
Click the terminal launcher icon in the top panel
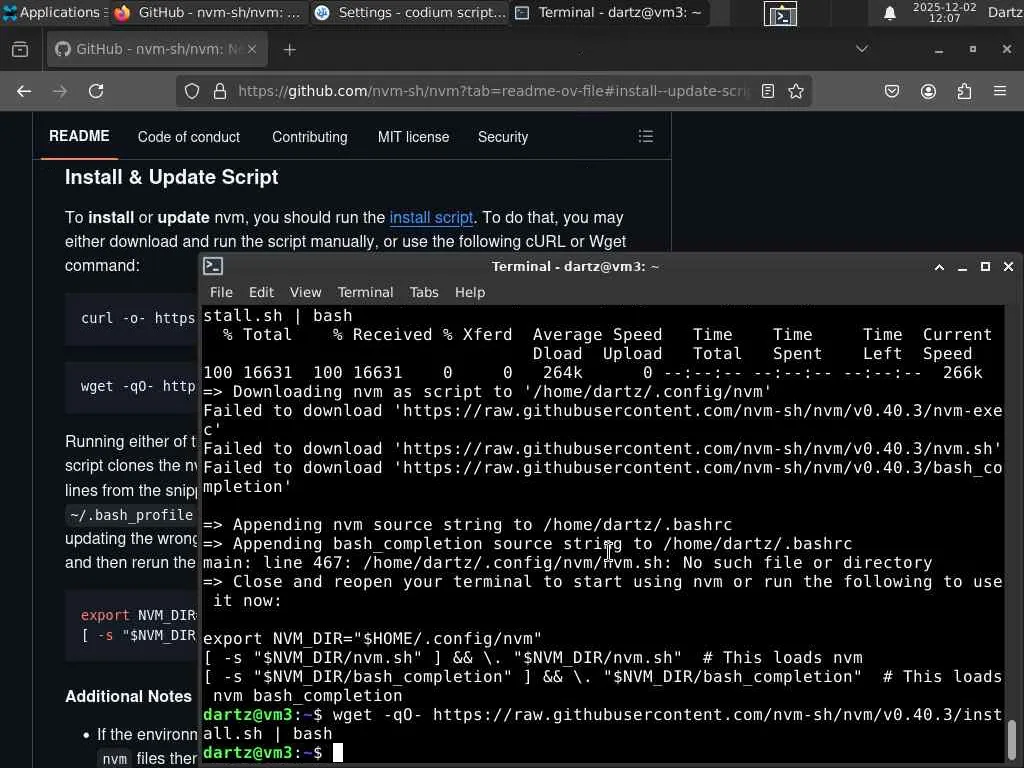(780, 13)
